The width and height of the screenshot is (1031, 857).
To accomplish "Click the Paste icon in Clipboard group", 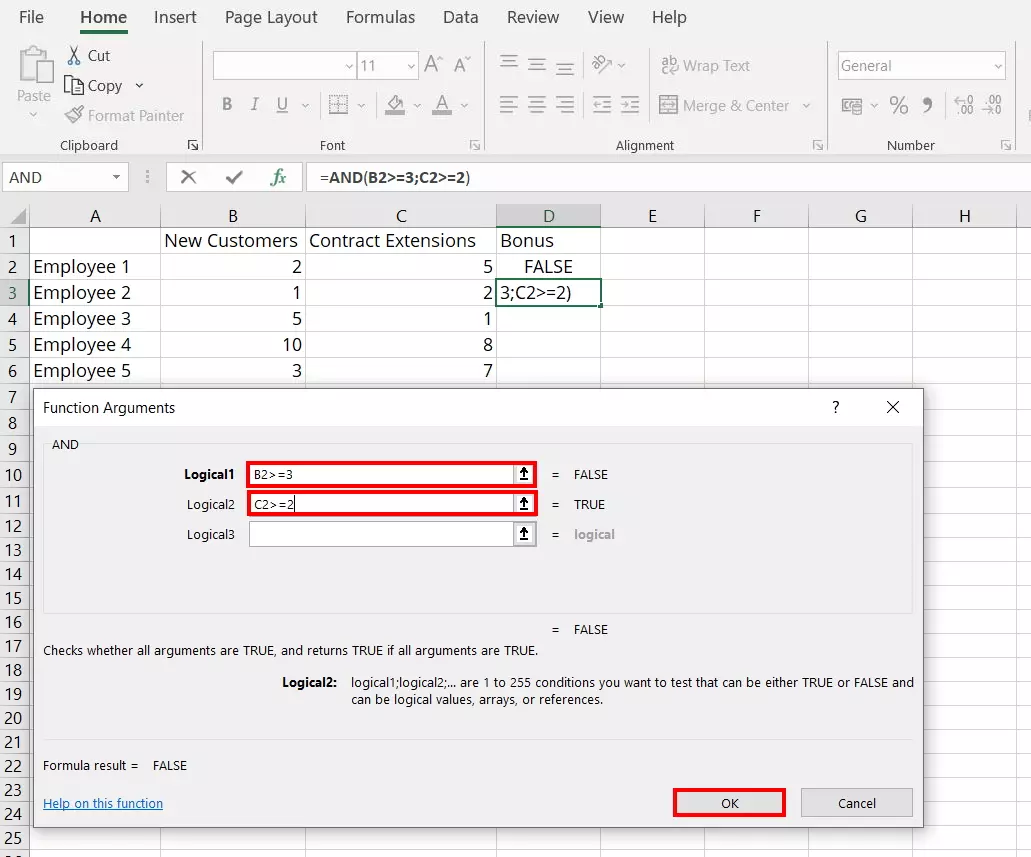I will point(36,64).
